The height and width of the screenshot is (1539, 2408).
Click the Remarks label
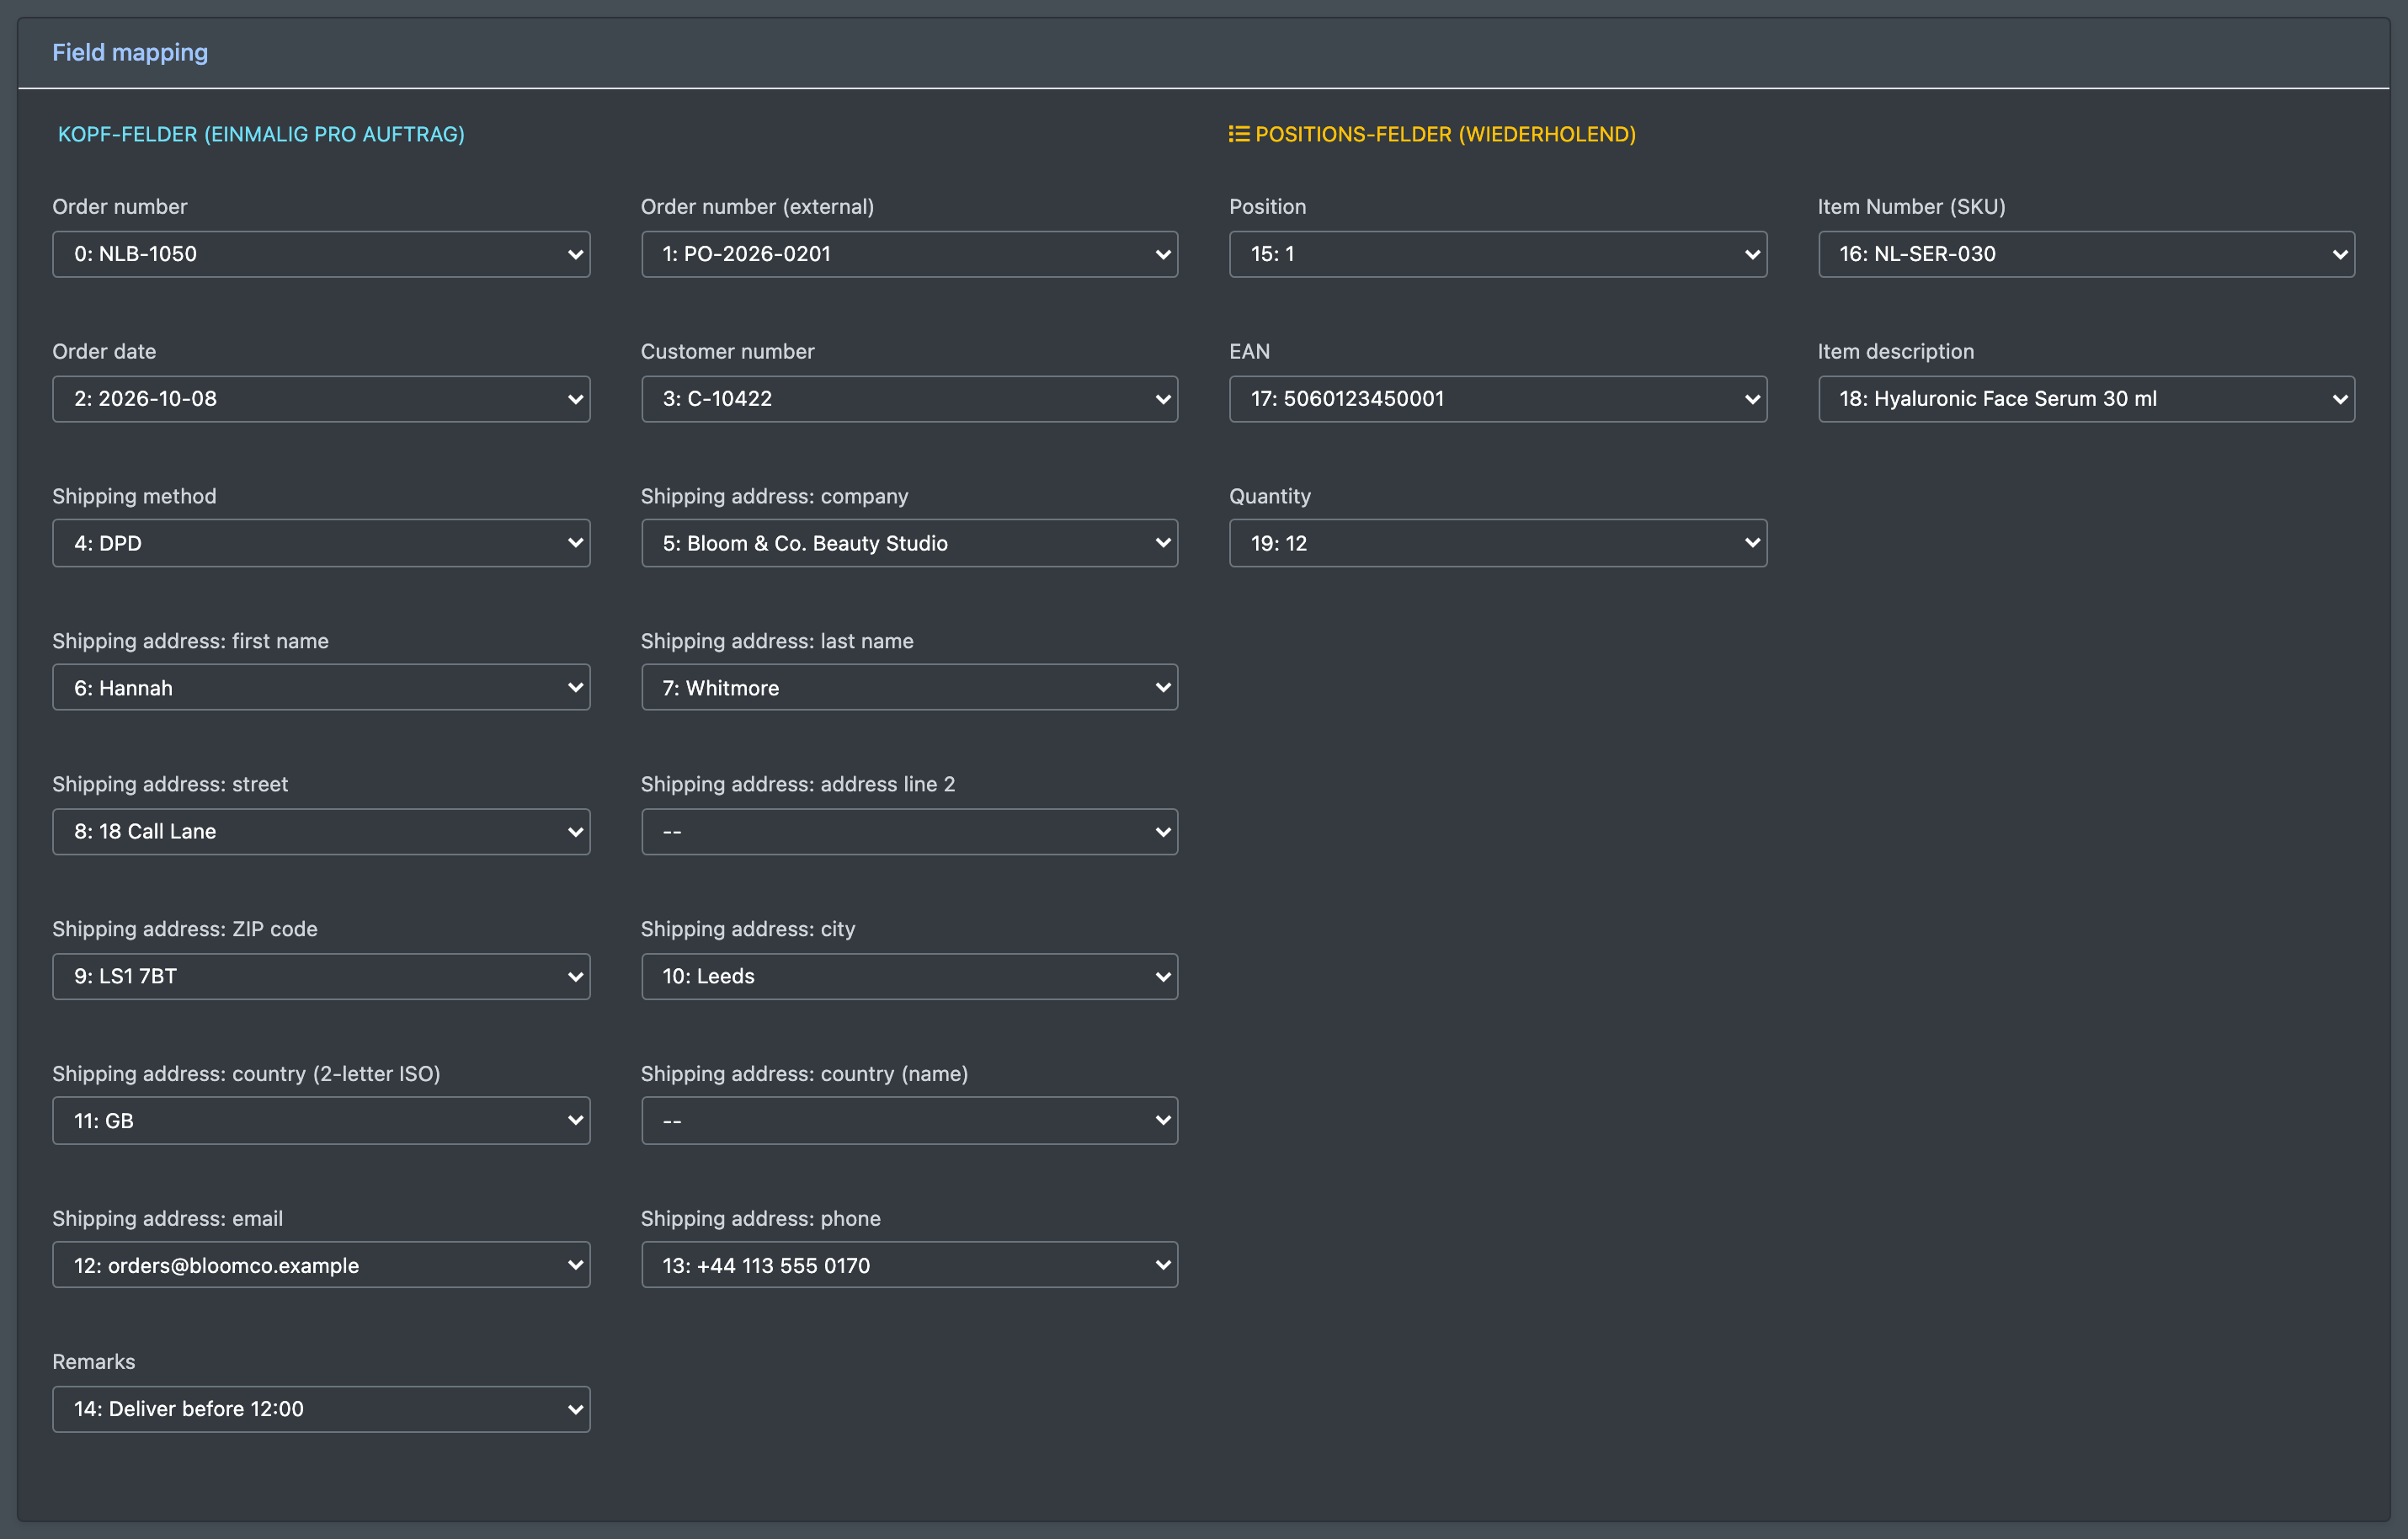point(93,1362)
